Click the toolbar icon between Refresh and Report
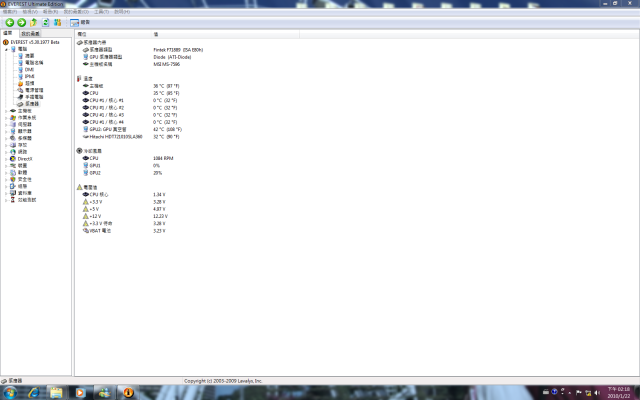The width and height of the screenshot is (640, 400). [x=58, y=22]
